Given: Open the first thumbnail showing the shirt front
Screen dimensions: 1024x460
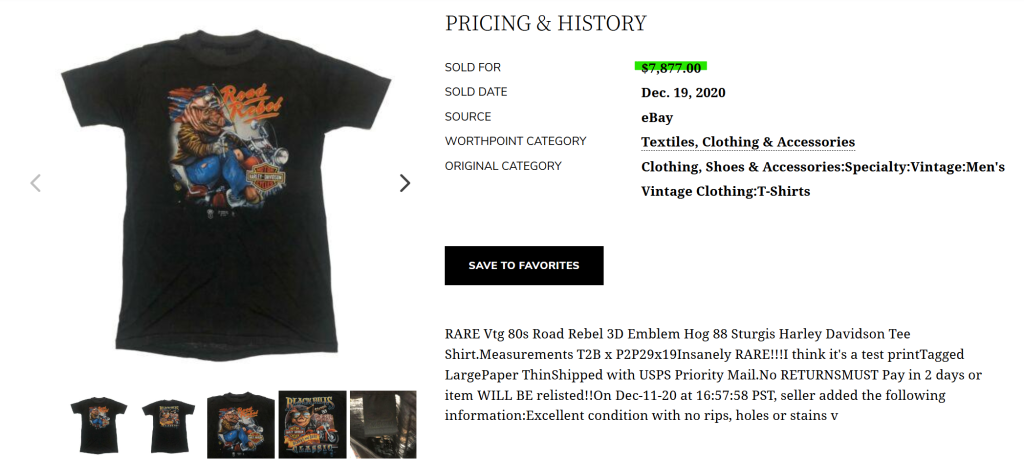Looking at the screenshot, I should [99, 425].
